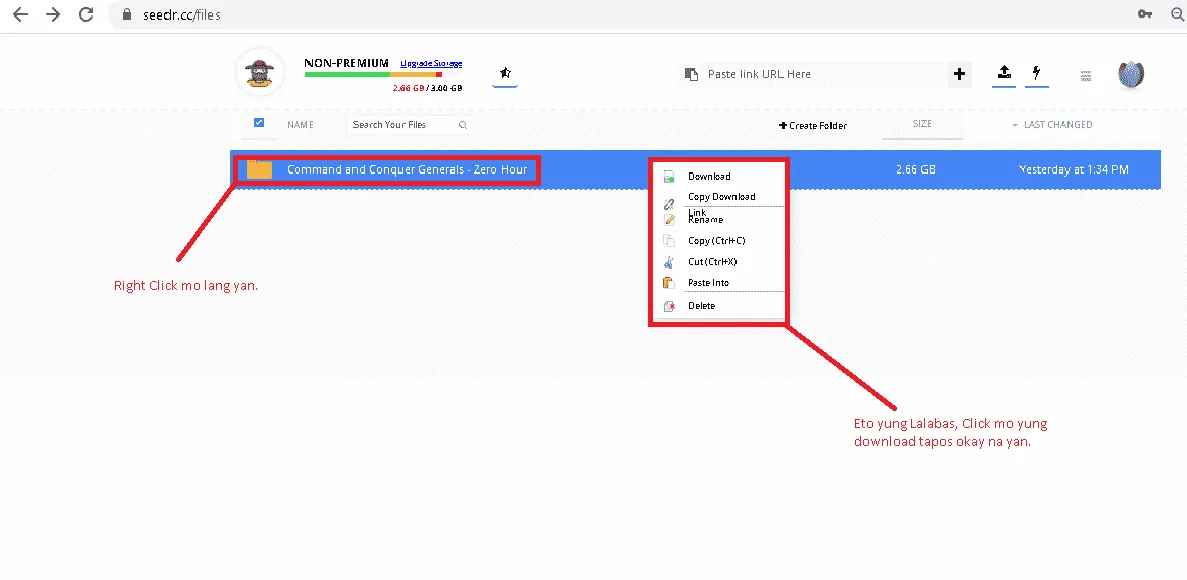1187x580 pixels.
Task: Click the paste clipboard icon in URL box
Action: [690, 74]
